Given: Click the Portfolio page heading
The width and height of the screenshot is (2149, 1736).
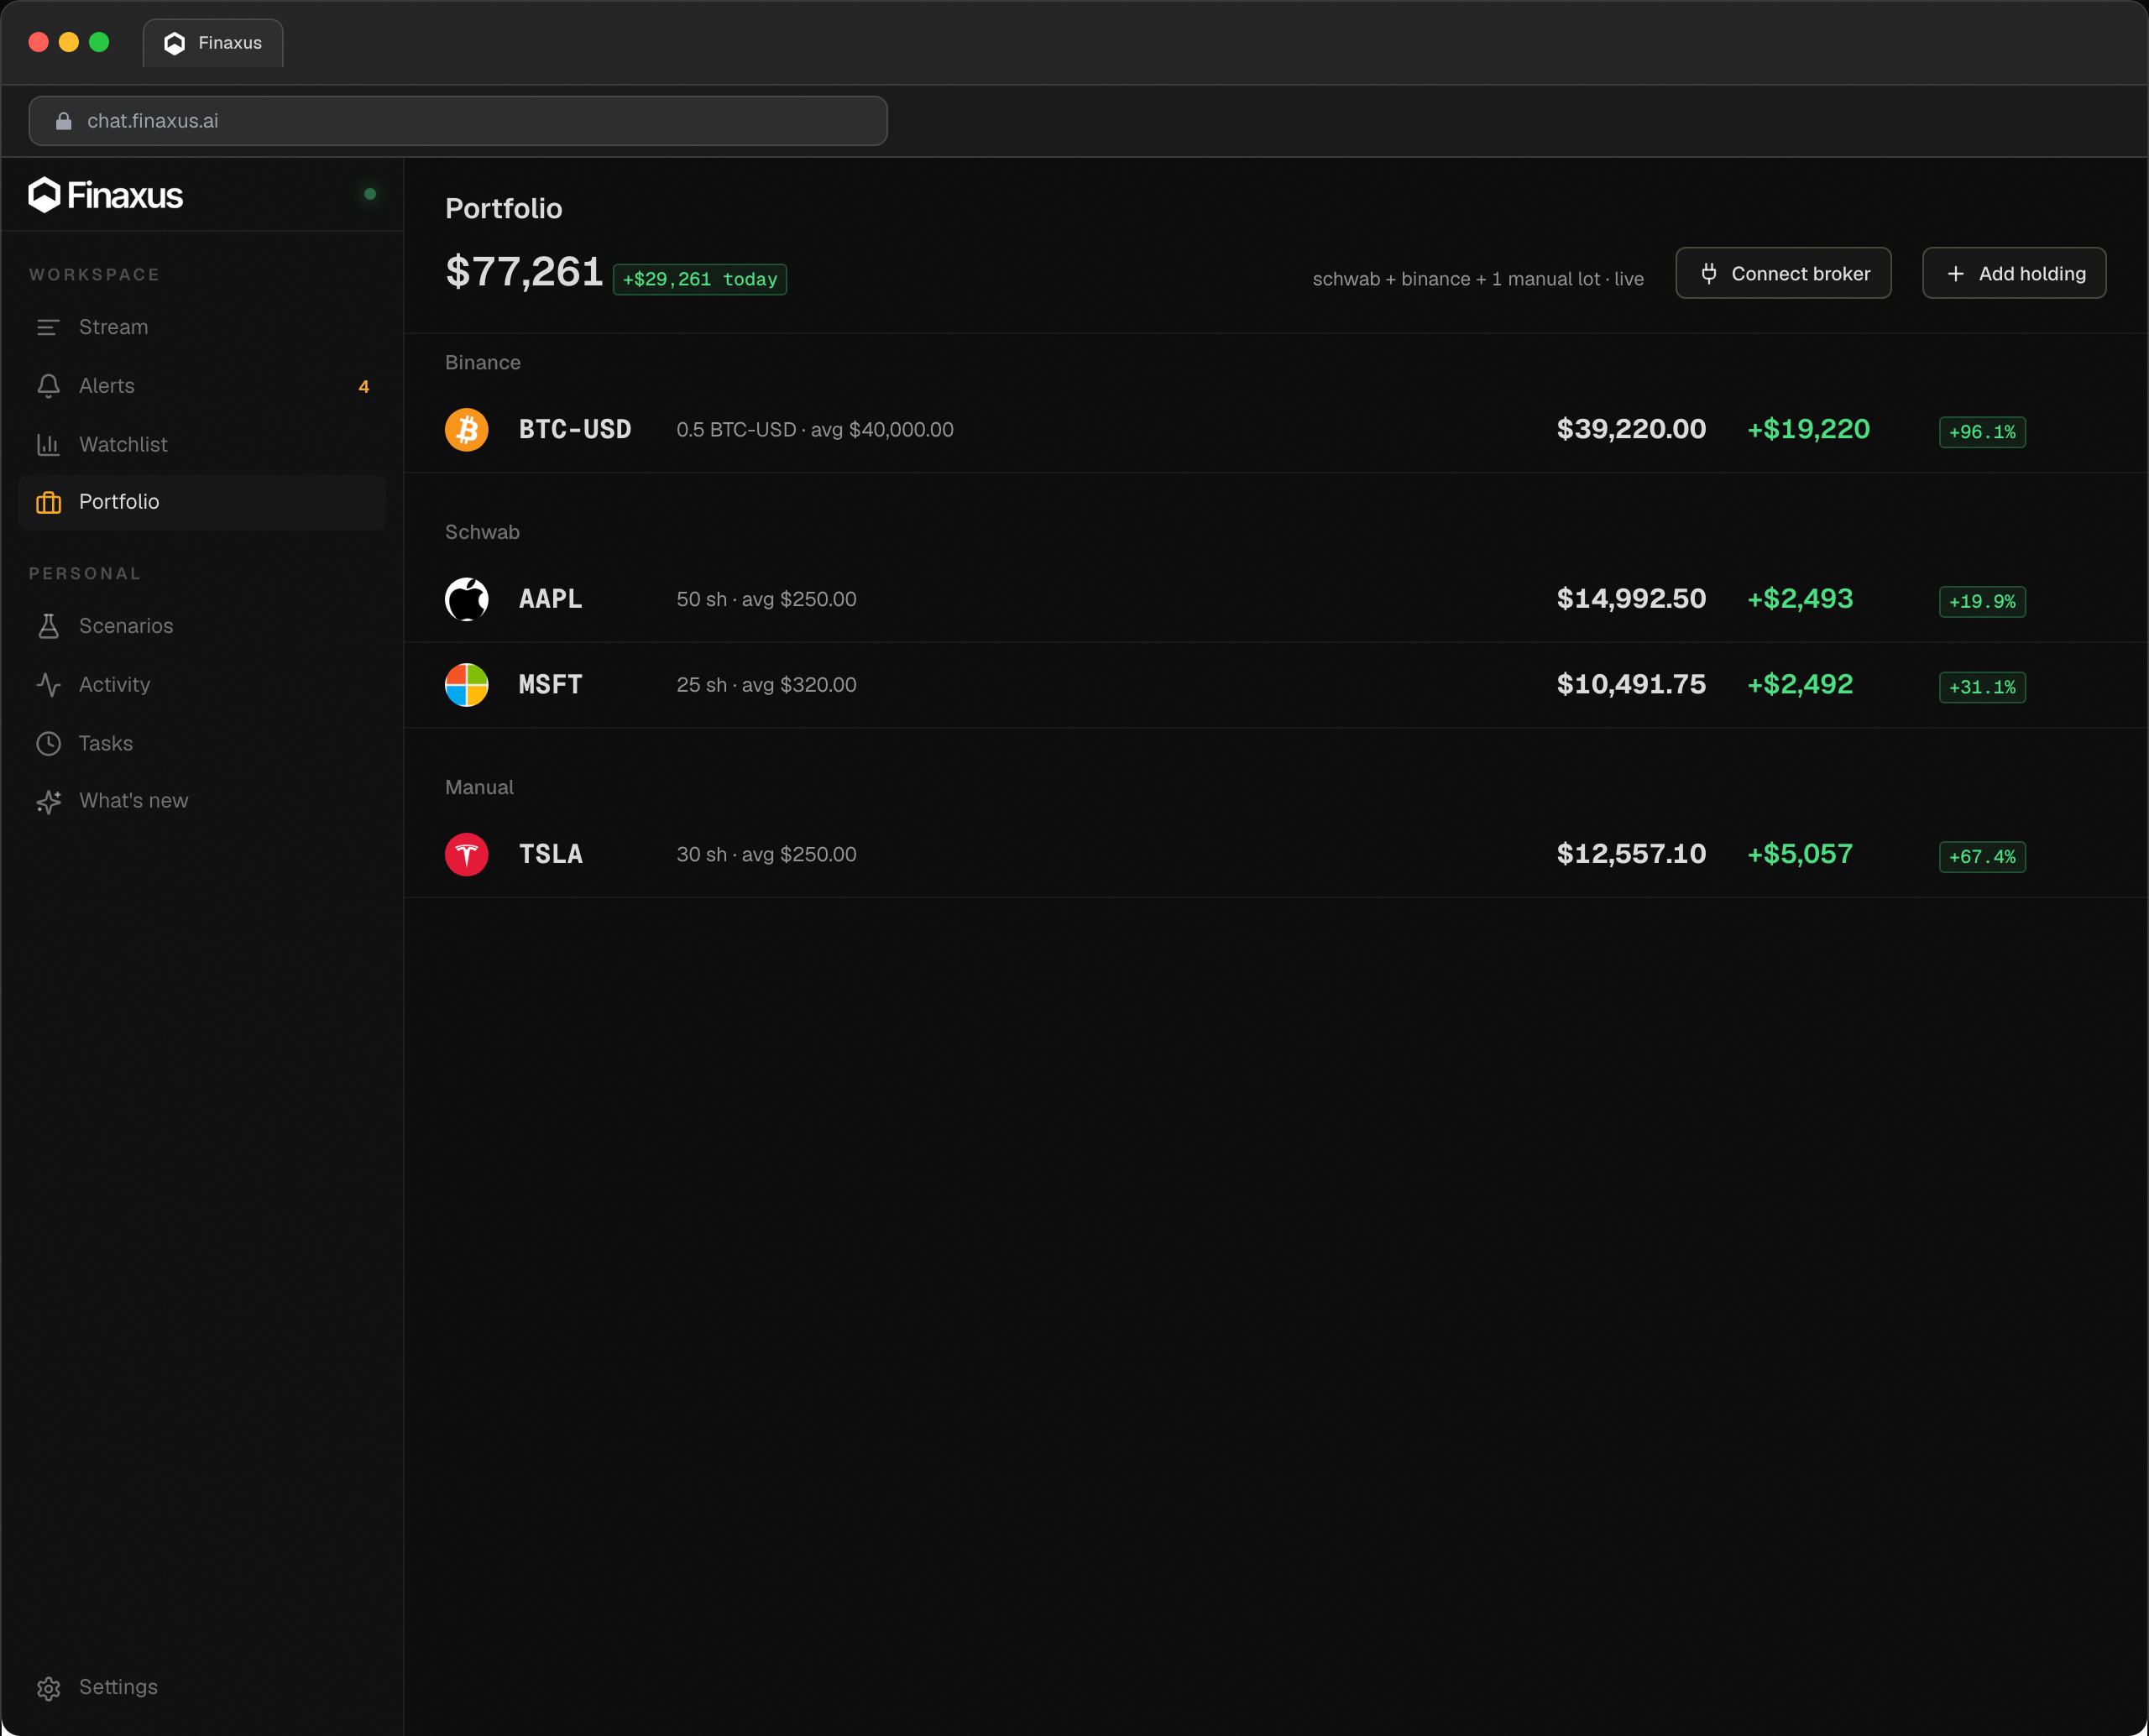Looking at the screenshot, I should click(503, 208).
